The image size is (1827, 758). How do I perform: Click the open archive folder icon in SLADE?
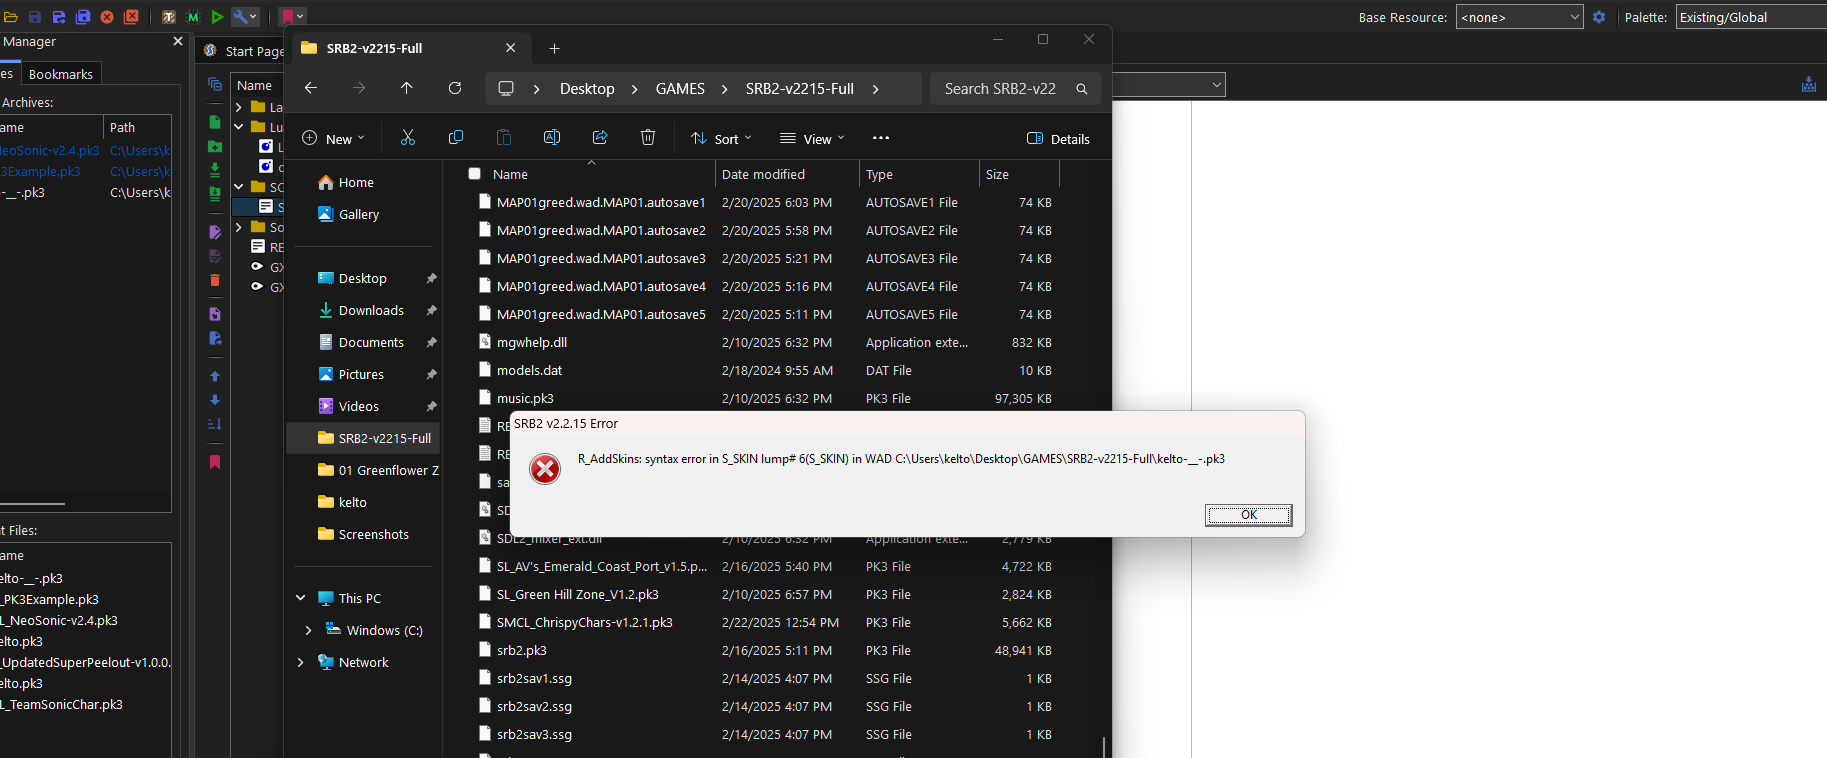pos(10,17)
